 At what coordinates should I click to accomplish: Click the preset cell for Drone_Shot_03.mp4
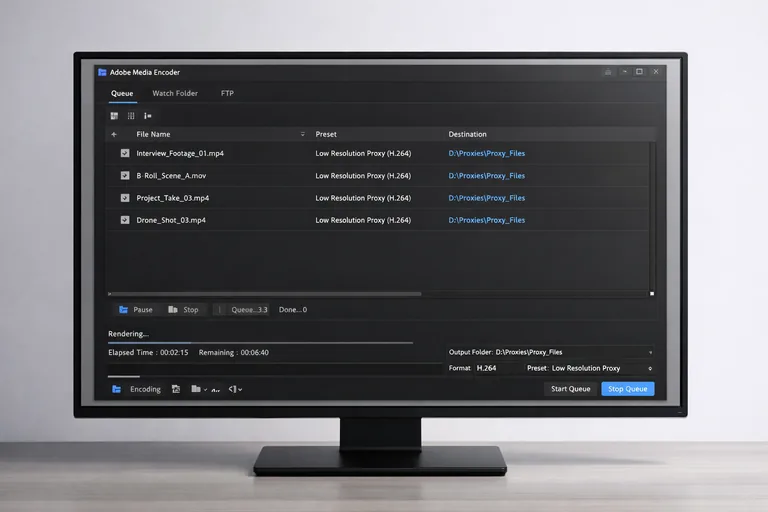[363, 220]
